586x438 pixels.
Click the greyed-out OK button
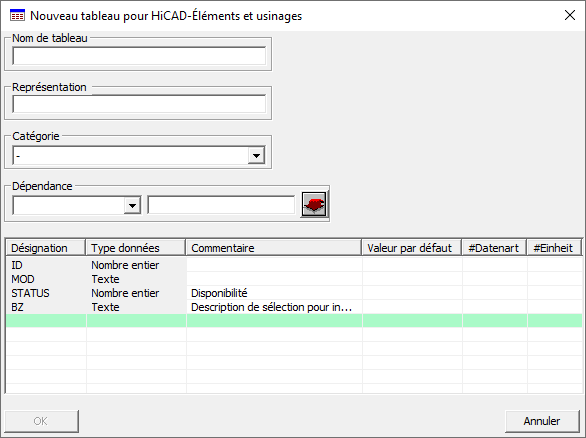(41, 421)
